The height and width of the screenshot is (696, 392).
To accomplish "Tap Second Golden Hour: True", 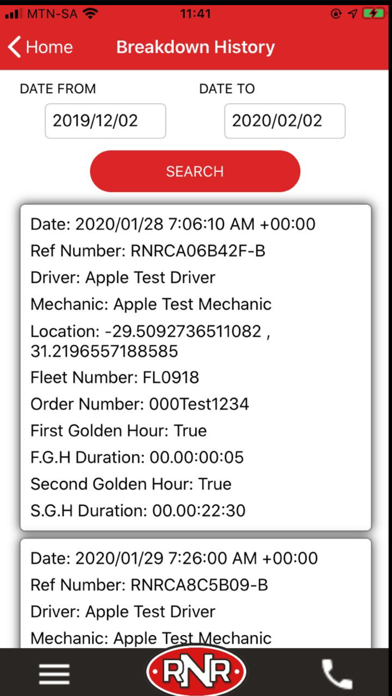I will pos(131,484).
